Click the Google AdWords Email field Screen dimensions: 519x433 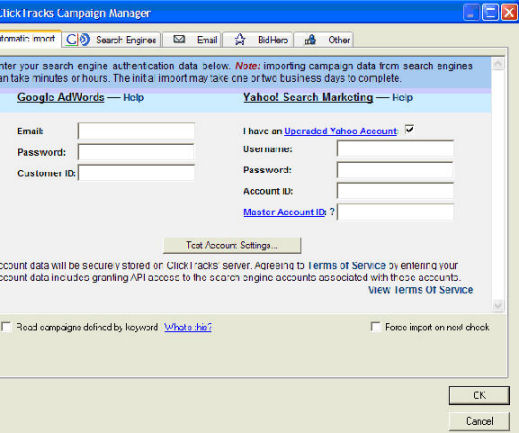tap(136, 131)
